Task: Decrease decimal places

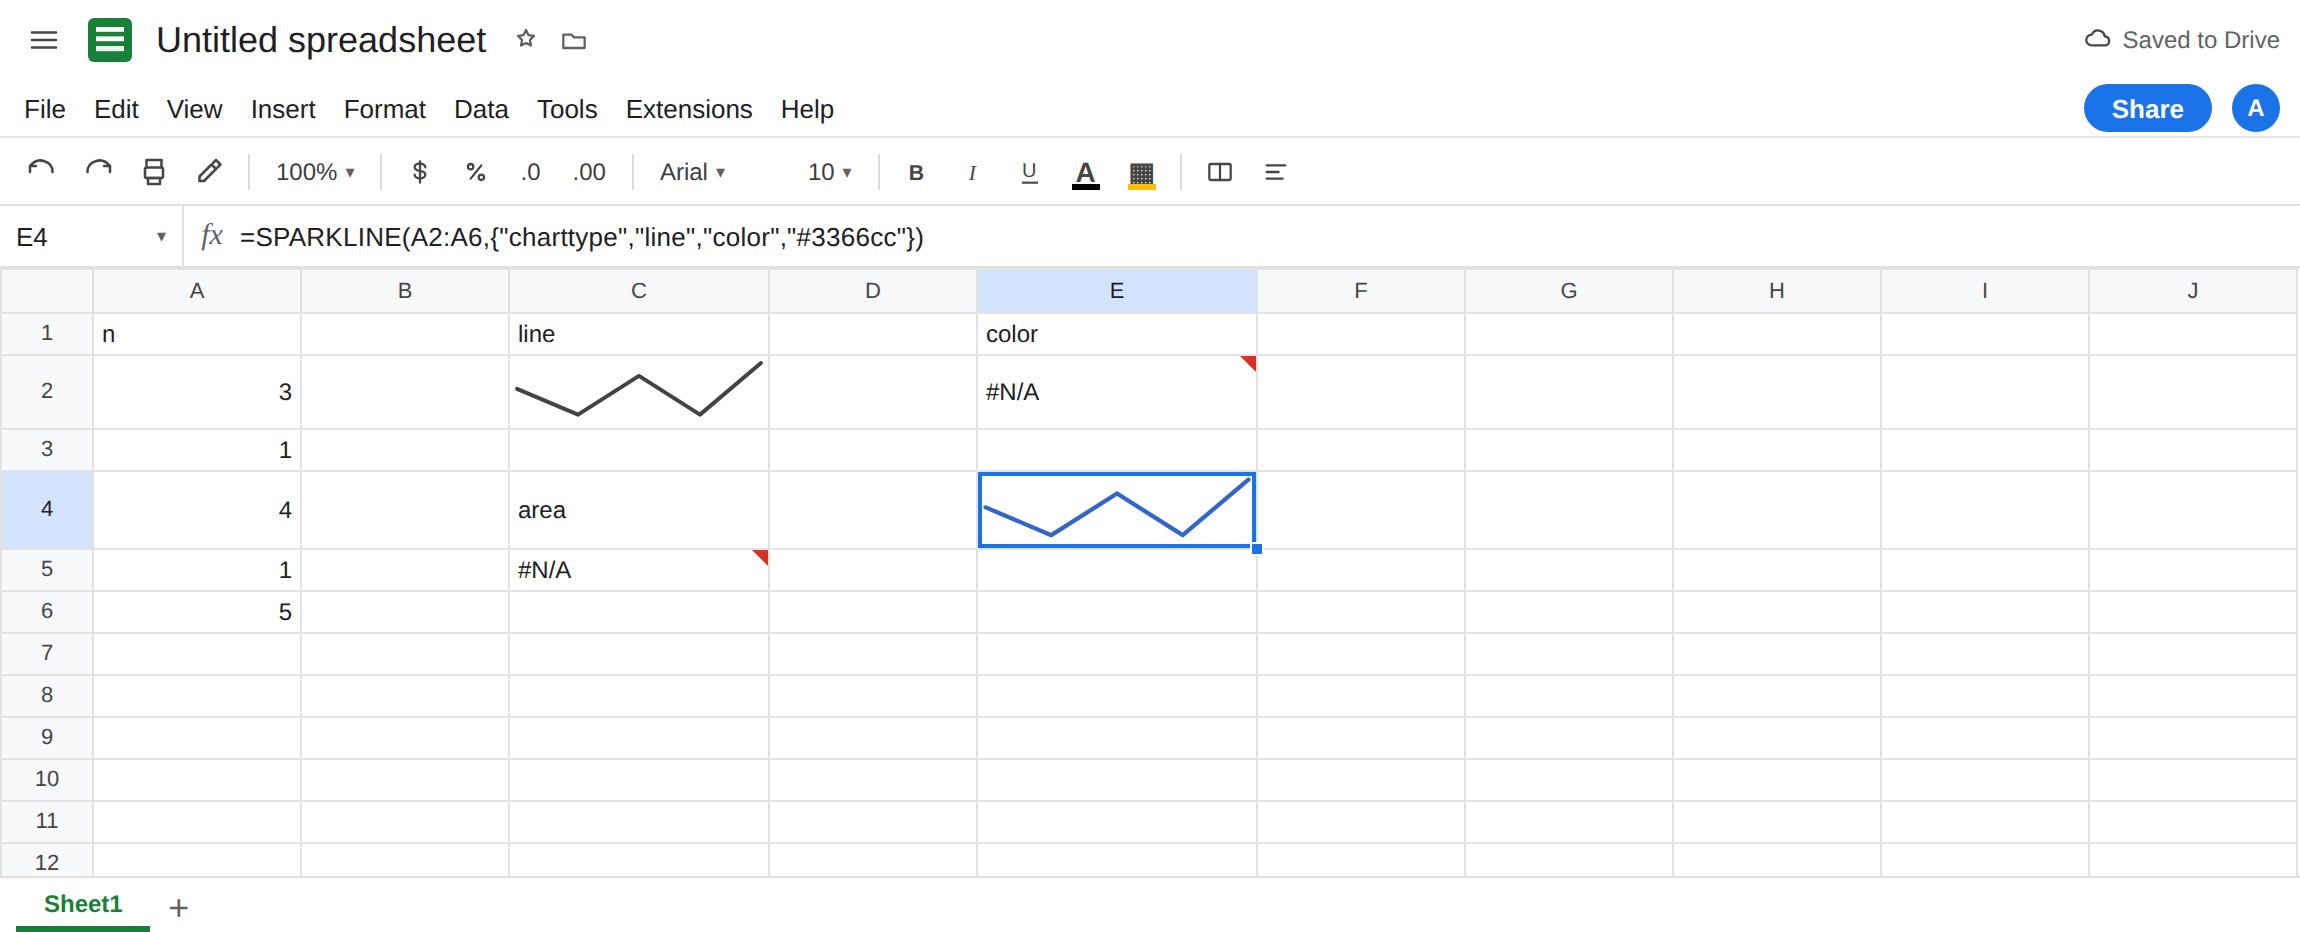Action: pos(531,172)
